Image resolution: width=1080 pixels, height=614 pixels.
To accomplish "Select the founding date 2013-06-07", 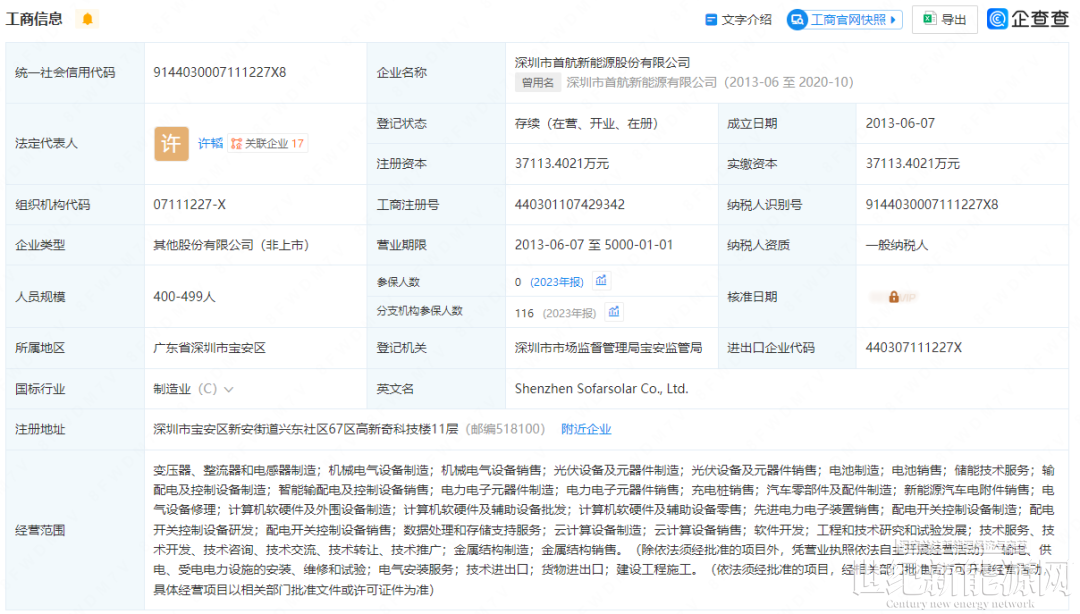I will click(900, 123).
